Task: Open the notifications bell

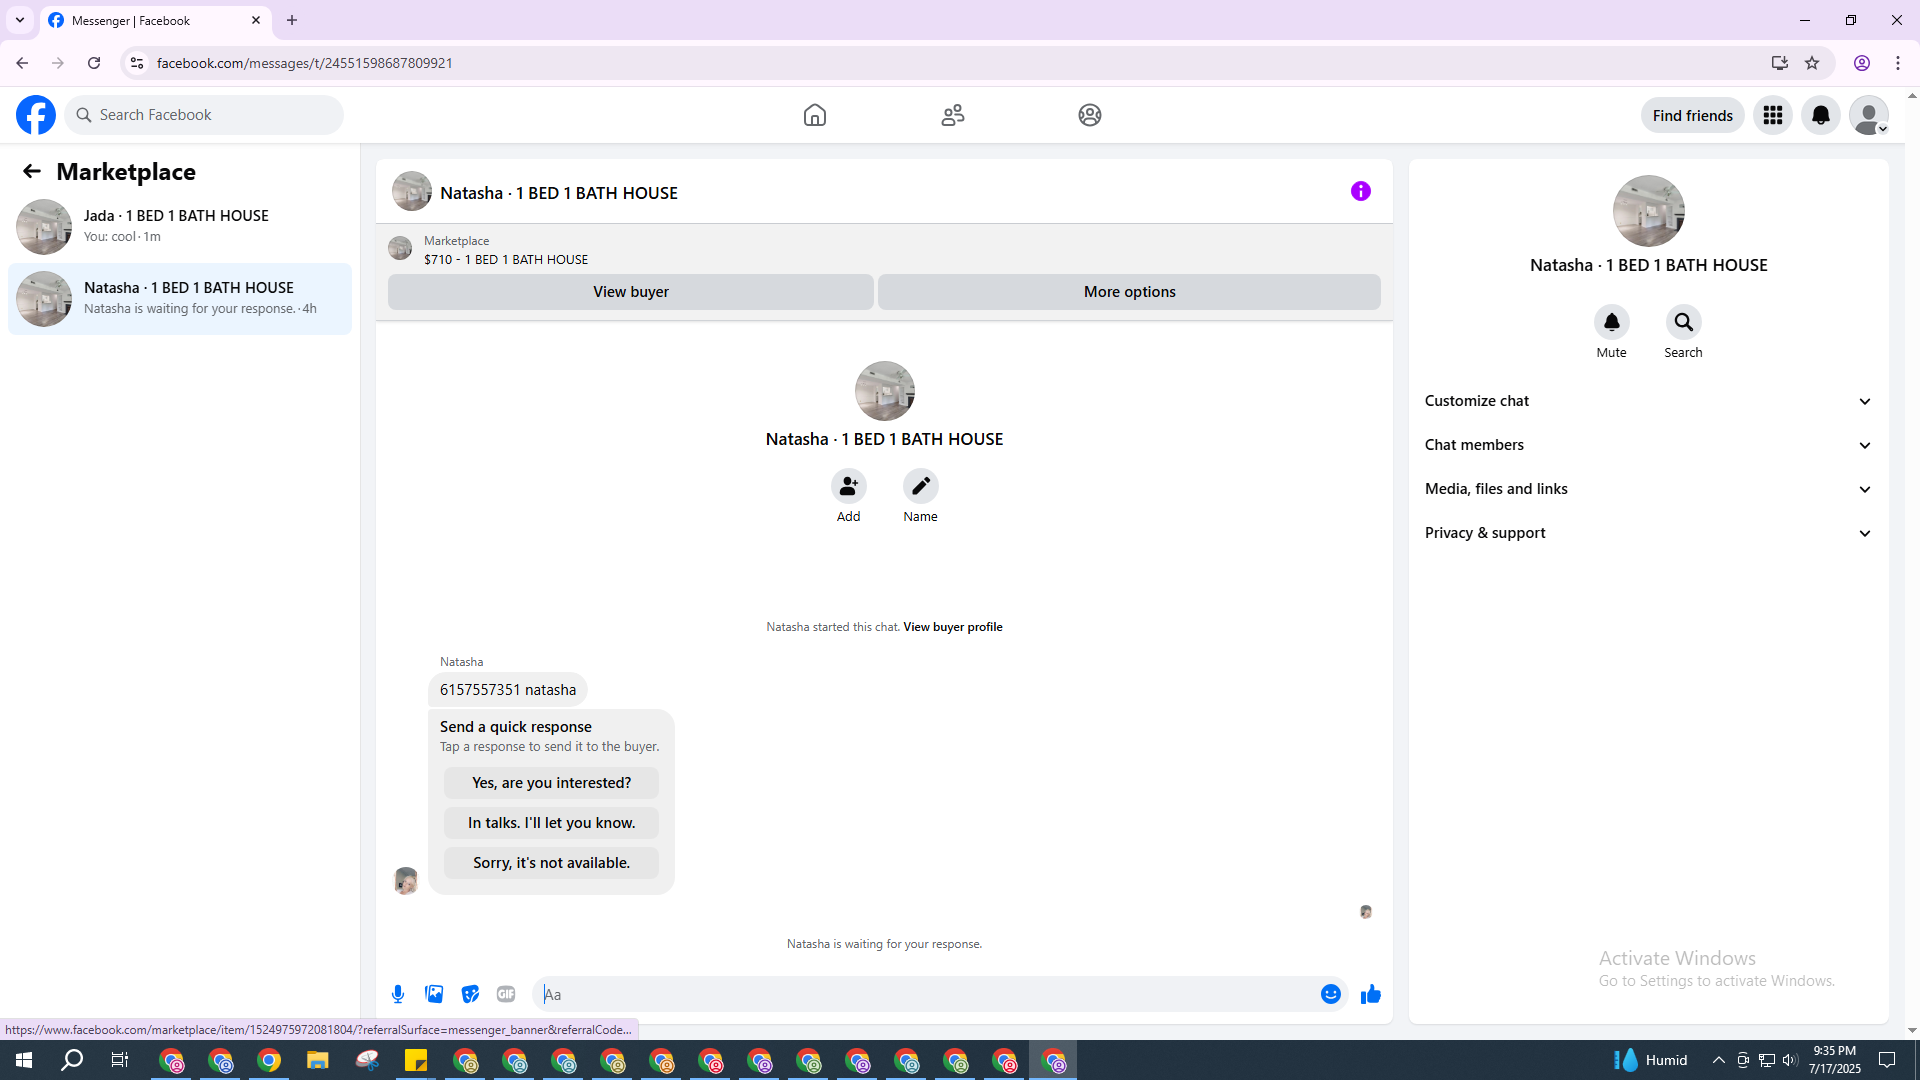Action: (1821, 115)
